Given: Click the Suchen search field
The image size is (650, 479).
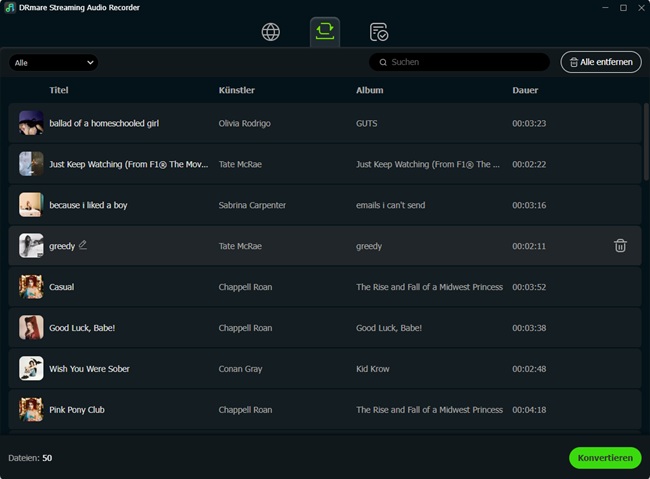Looking at the screenshot, I should (x=459, y=62).
